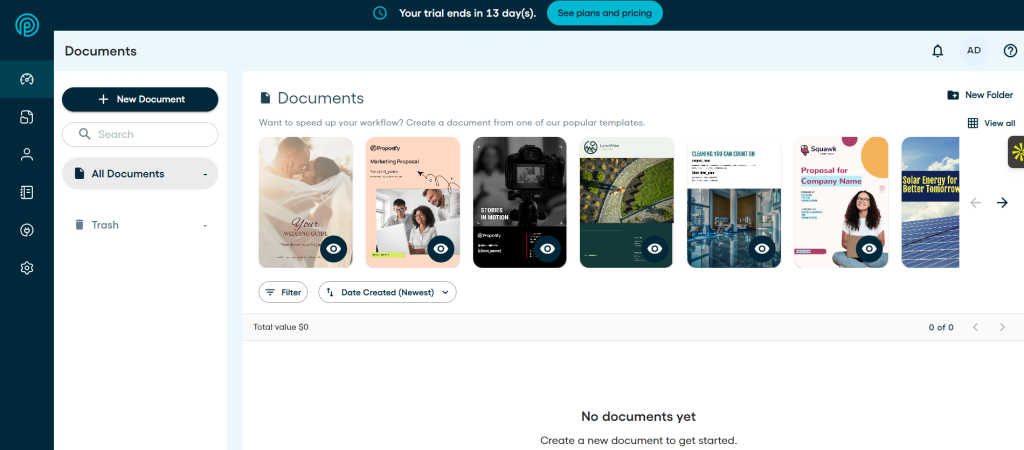
Task: Open the integrations sidebar icon
Action: 27,230
